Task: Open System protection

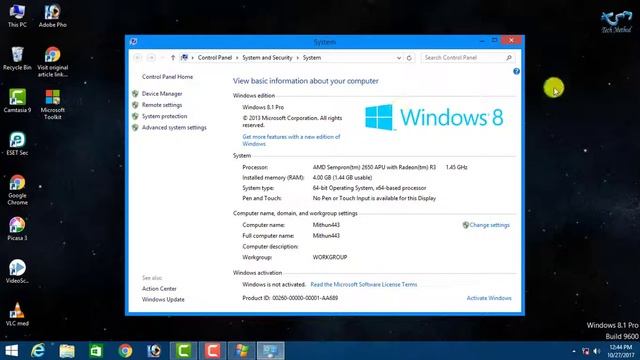Action: [164, 116]
